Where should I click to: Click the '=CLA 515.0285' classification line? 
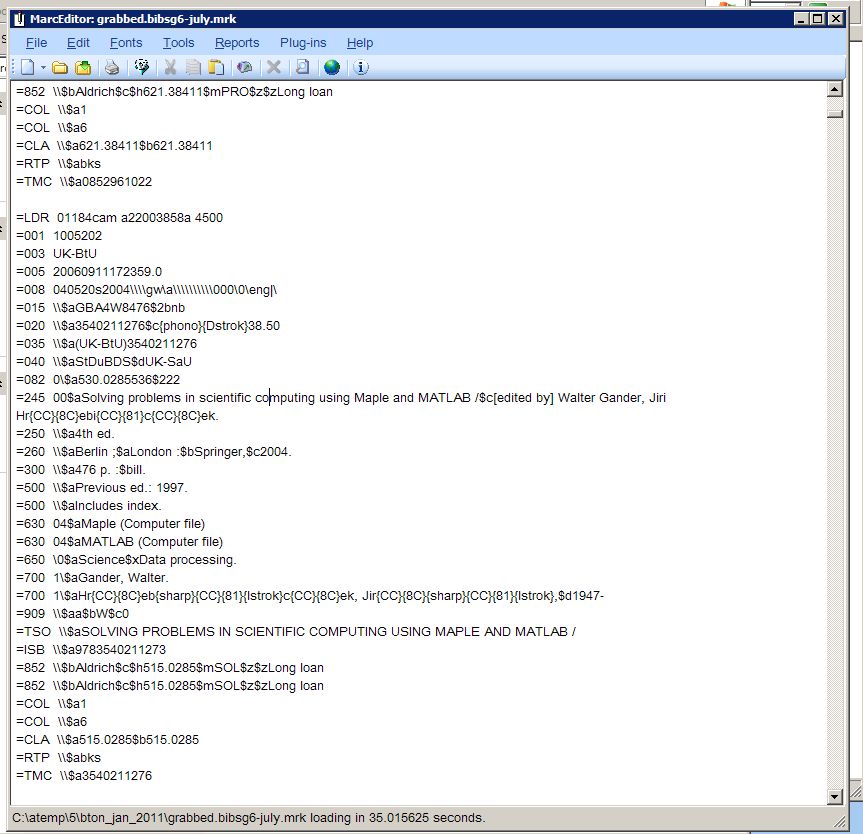pyautogui.click(x=107, y=739)
